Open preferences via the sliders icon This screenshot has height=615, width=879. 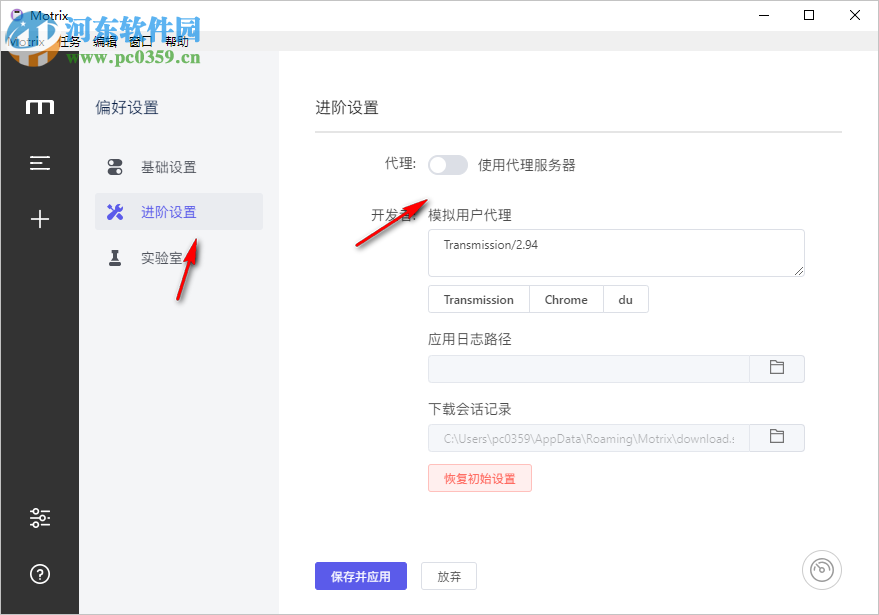[40, 517]
